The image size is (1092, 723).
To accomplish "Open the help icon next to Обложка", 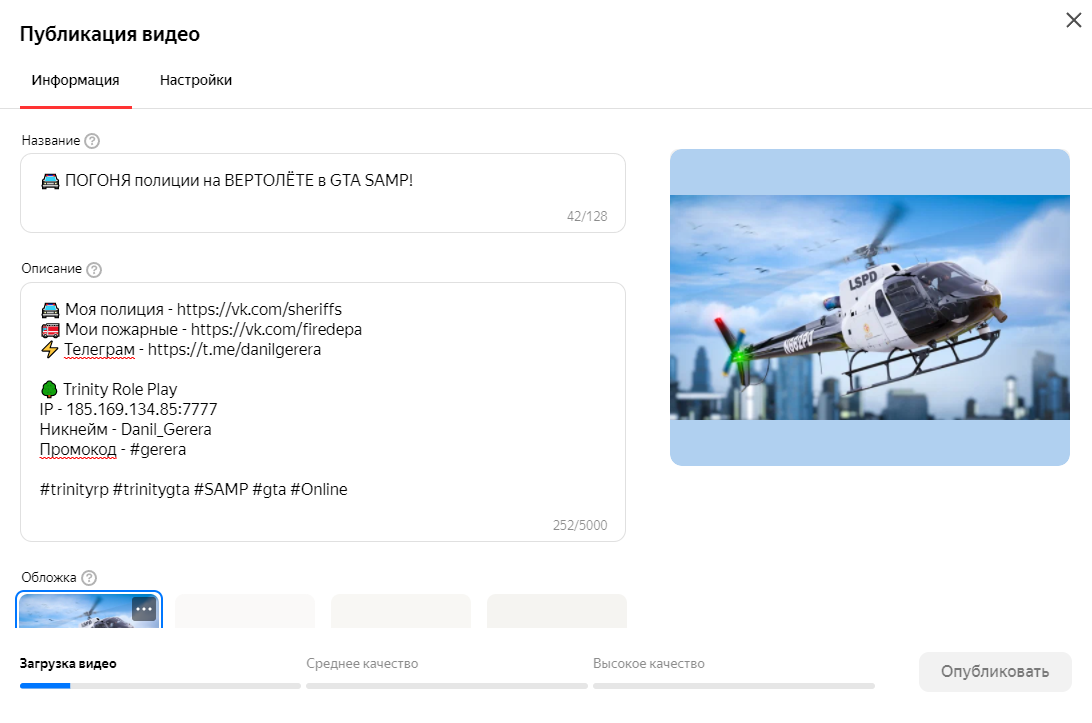I will pos(89,578).
